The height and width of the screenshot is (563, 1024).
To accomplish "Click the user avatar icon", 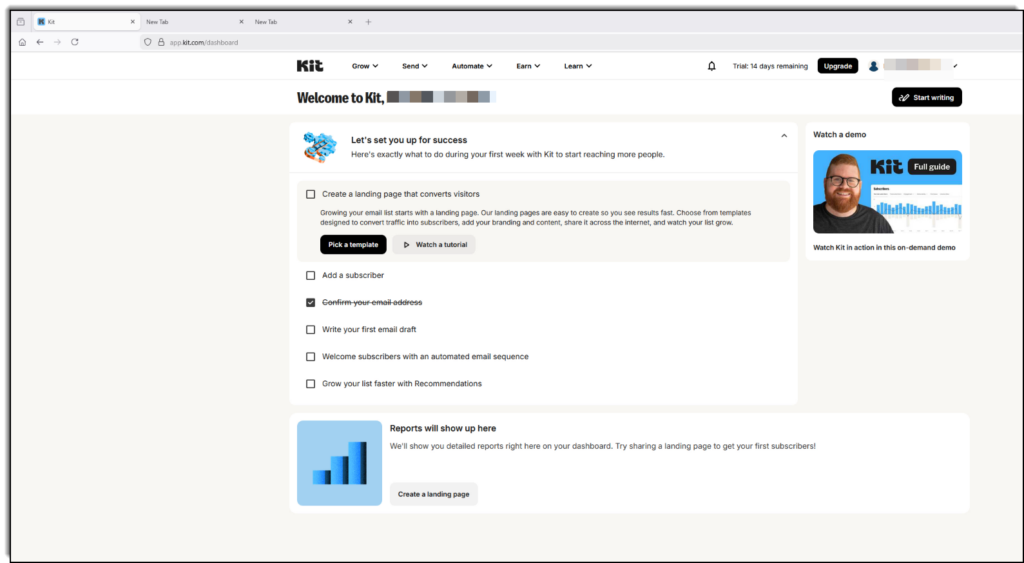I will (873, 66).
